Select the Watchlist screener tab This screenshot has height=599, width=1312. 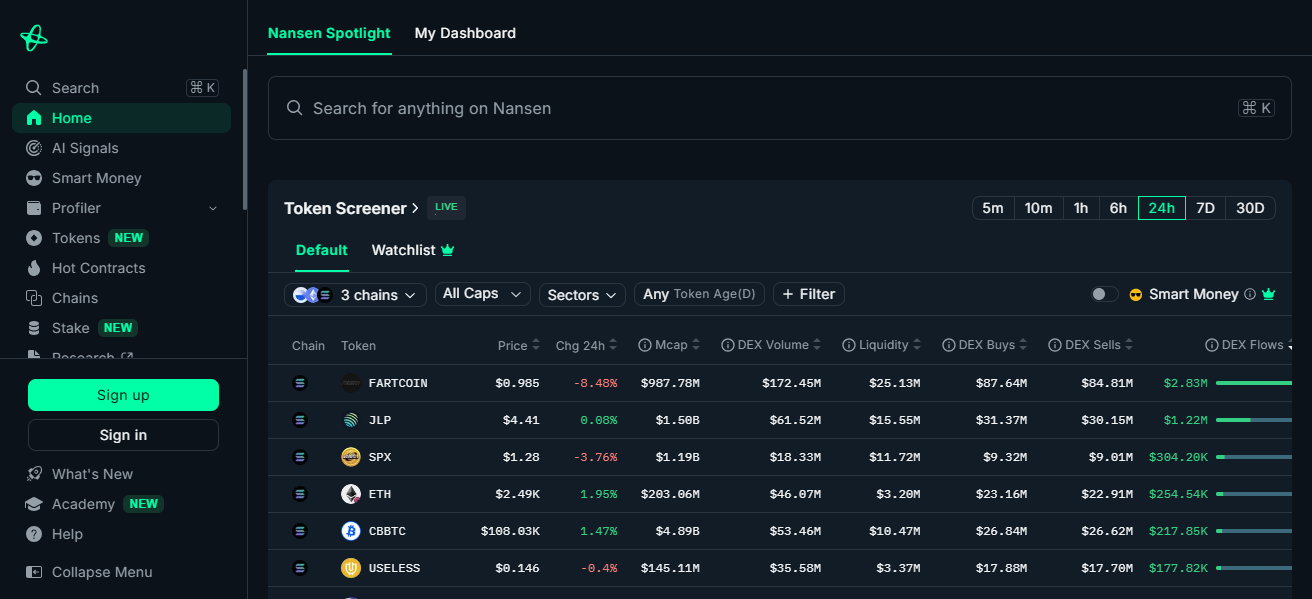(x=413, y=250)
